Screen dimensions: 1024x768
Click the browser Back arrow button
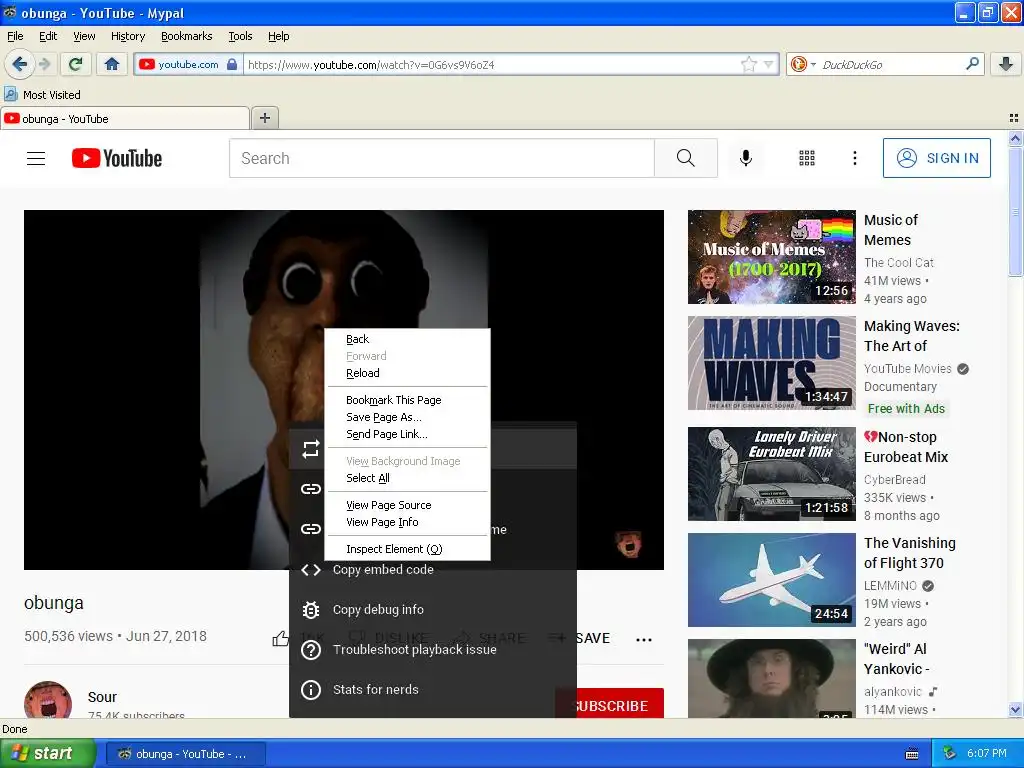(x=19, y=64)
